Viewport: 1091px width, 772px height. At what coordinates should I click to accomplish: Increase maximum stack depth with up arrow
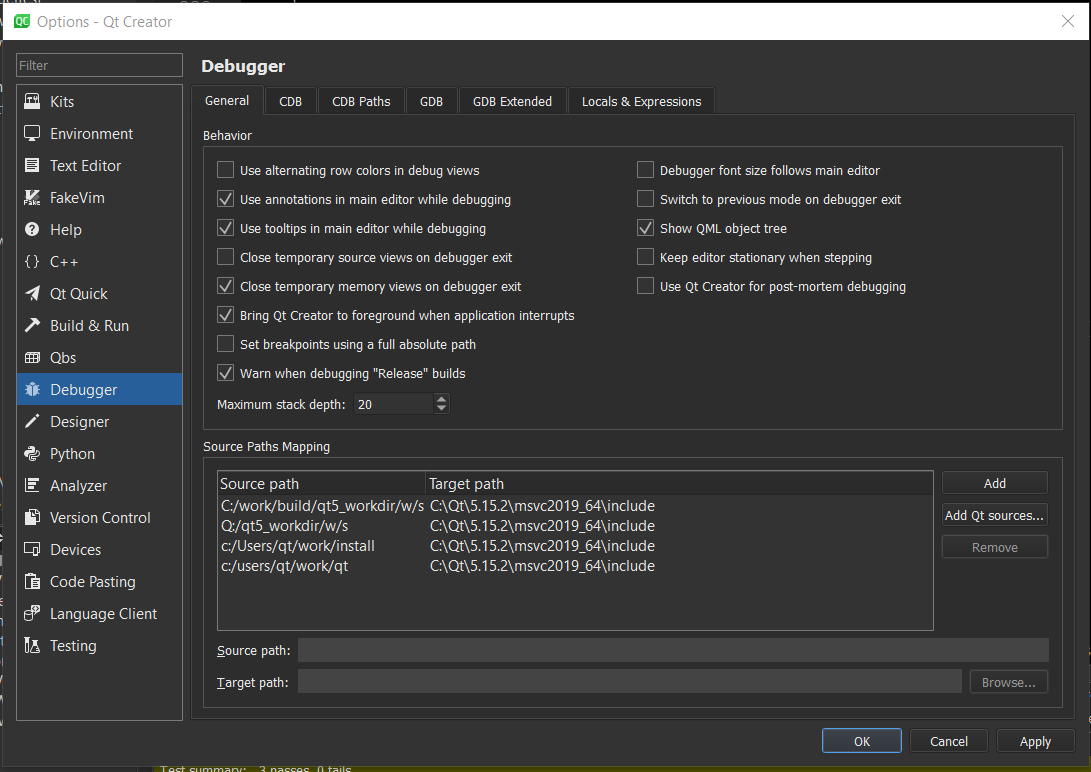click(441, 399)
